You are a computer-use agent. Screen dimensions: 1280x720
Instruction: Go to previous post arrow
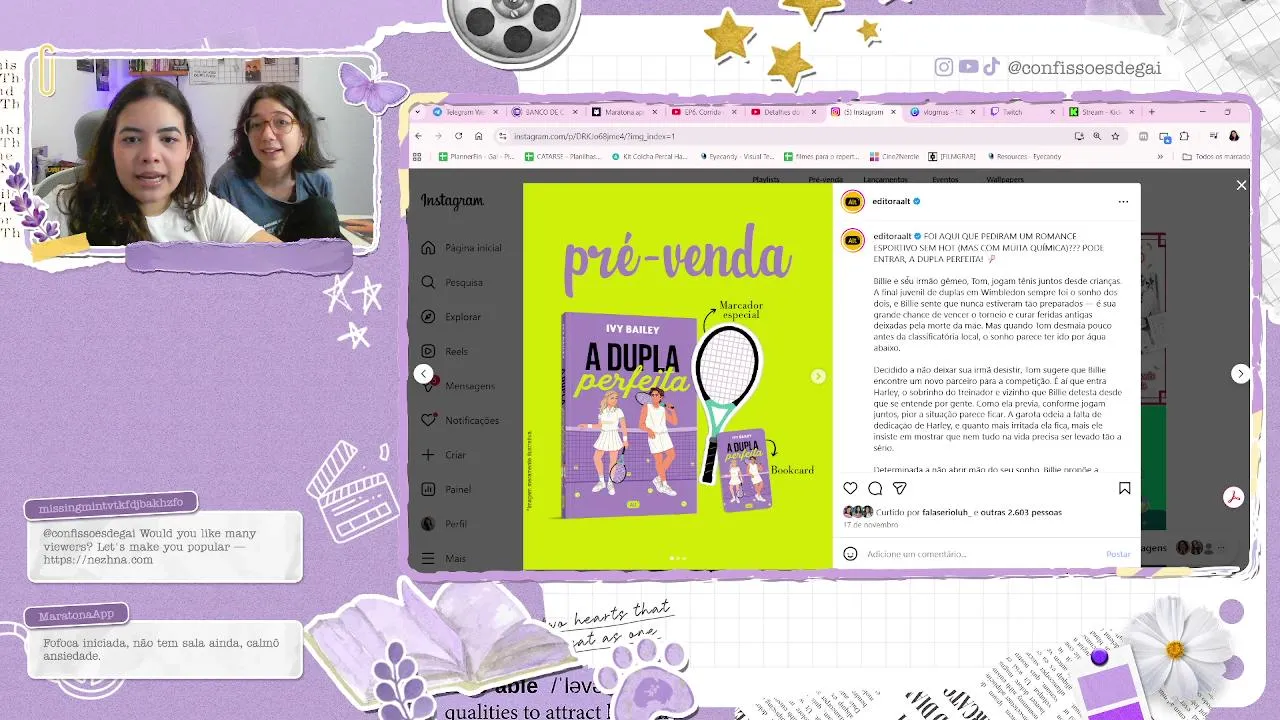[x=424, y=373]
